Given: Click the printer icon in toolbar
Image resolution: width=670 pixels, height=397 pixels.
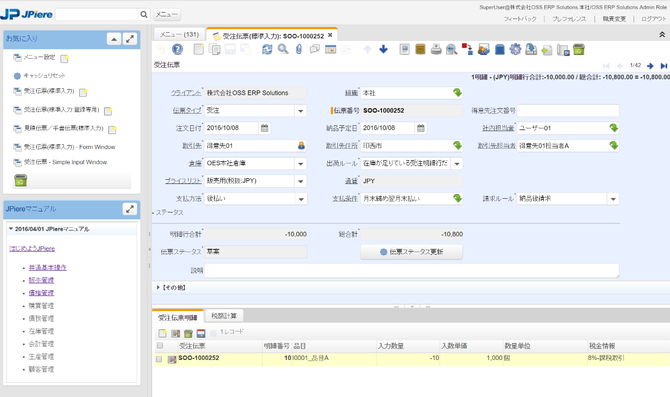Looking at the screenshot, I should pyautogui.click(x=436, y=49).
